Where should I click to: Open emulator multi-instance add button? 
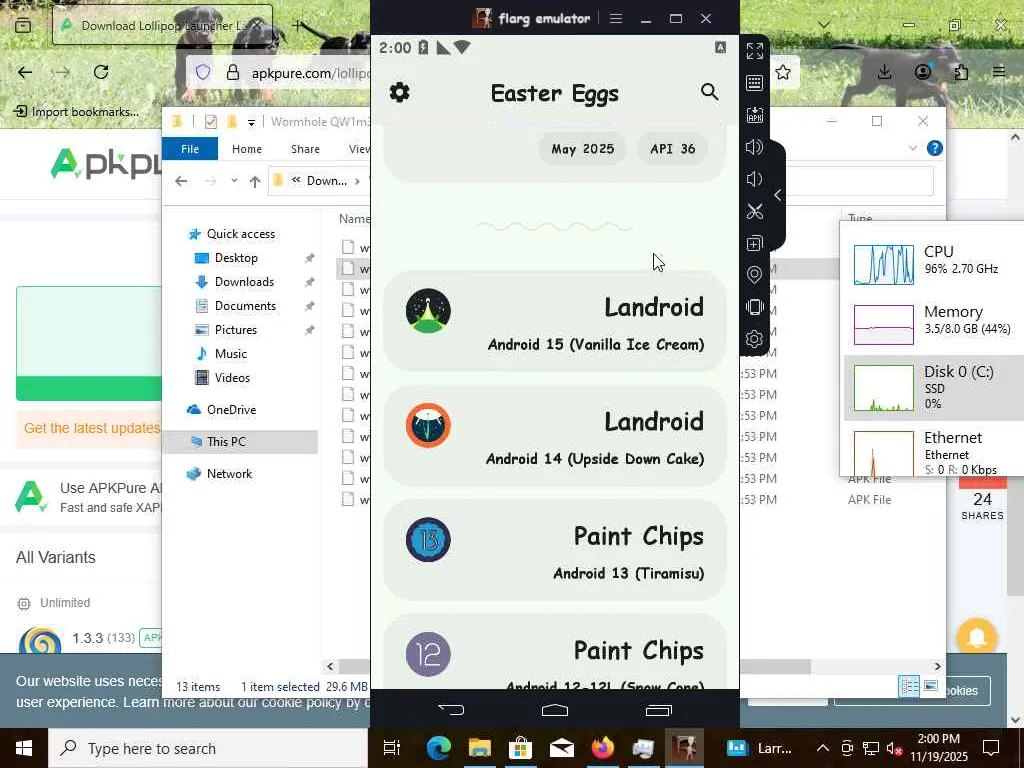[754, 244]
